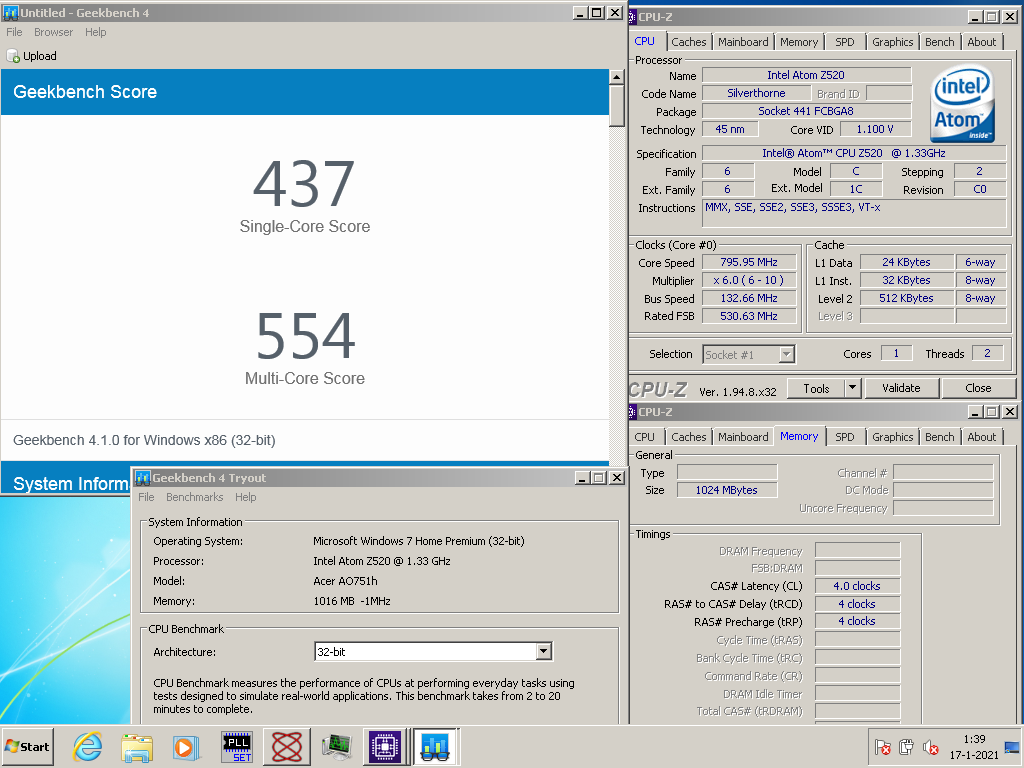This screenshot has width=1024, height=768.
Task: Open Benchmarks menu in Geekbench 4 Tryout
Action: [195, 497]
